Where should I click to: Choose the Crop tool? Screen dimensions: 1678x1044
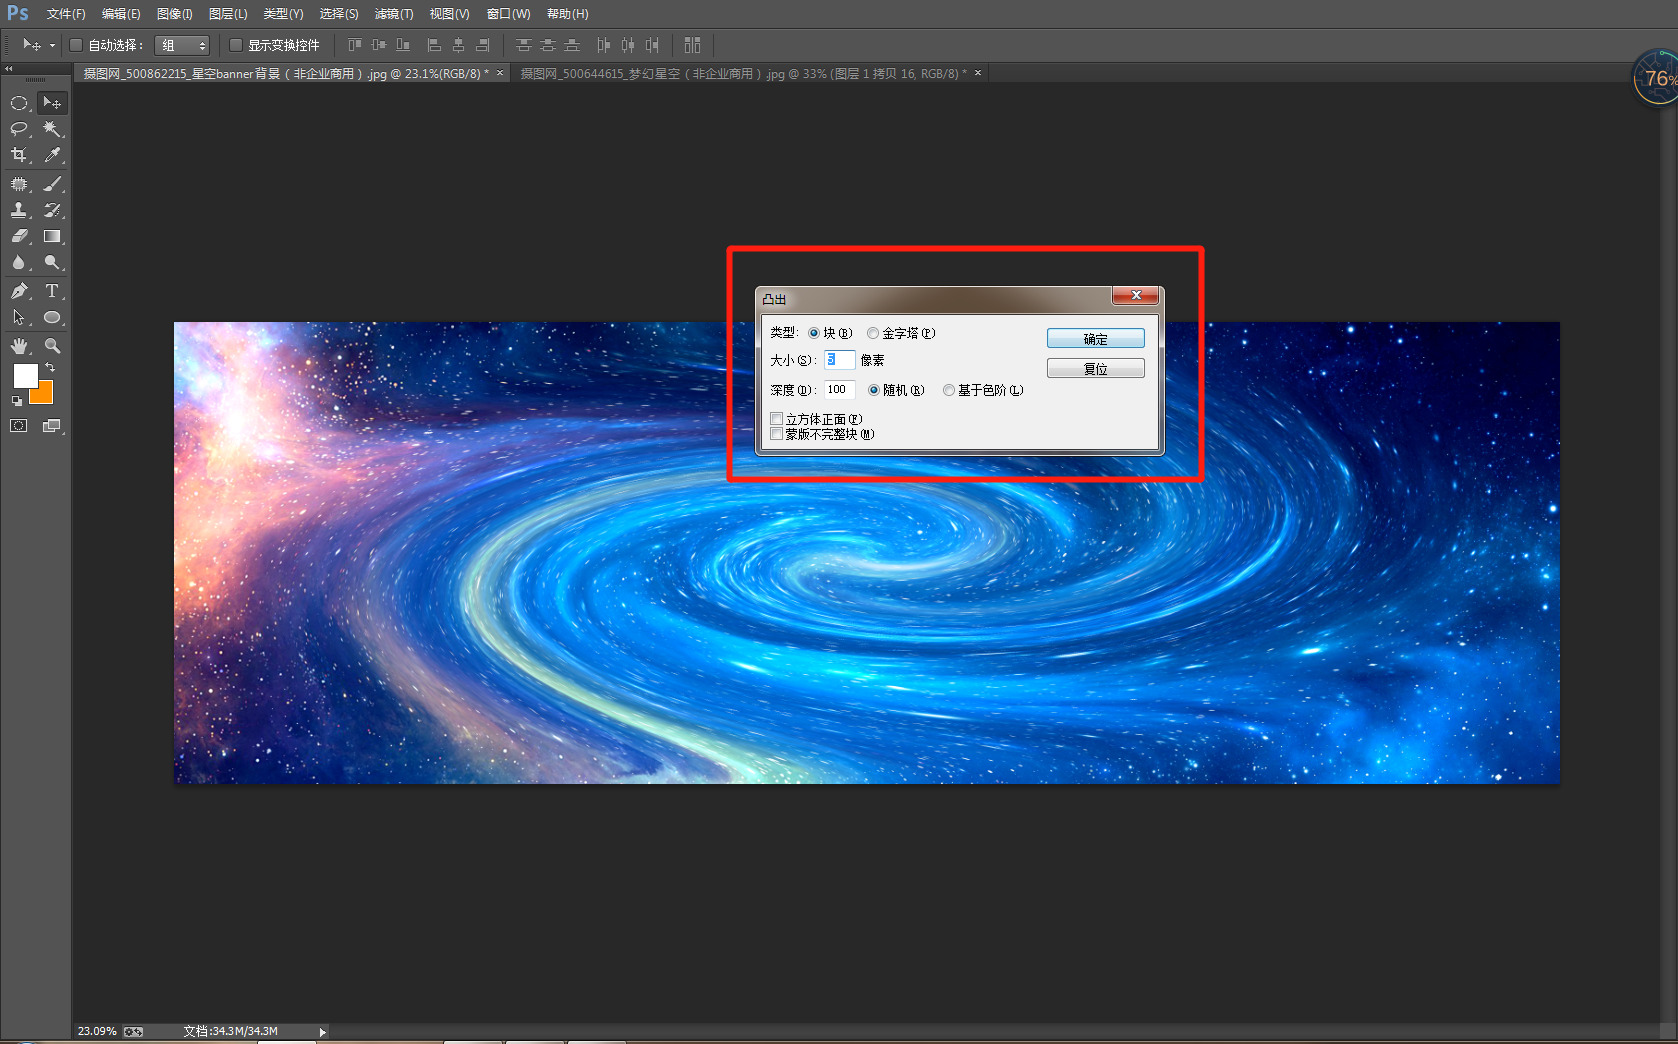click(x=19, y=155)
